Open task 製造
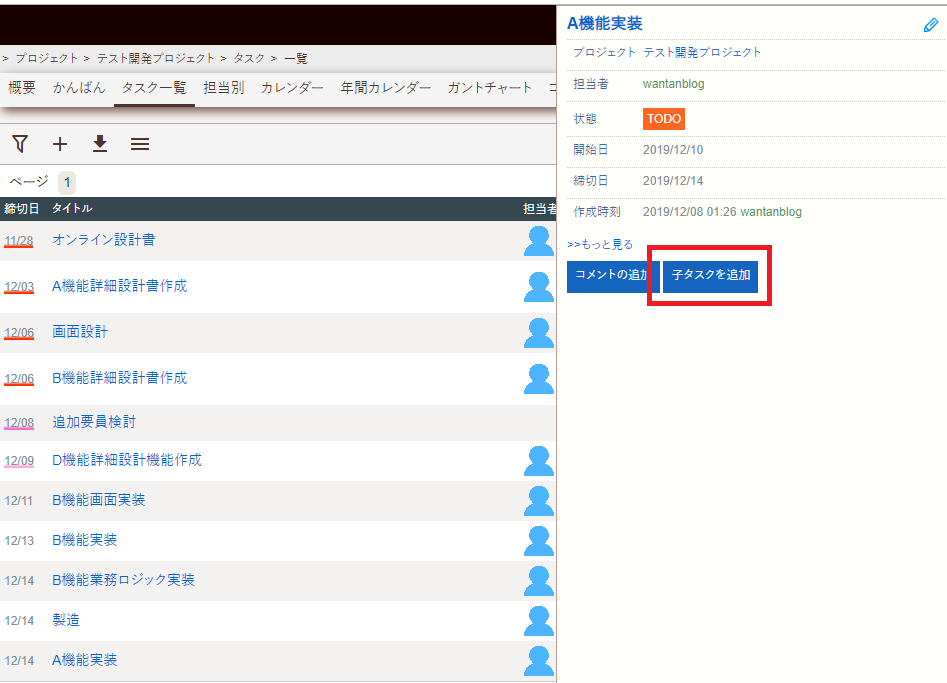This screenshot has width=947, height=683. (x=66, y=620)
